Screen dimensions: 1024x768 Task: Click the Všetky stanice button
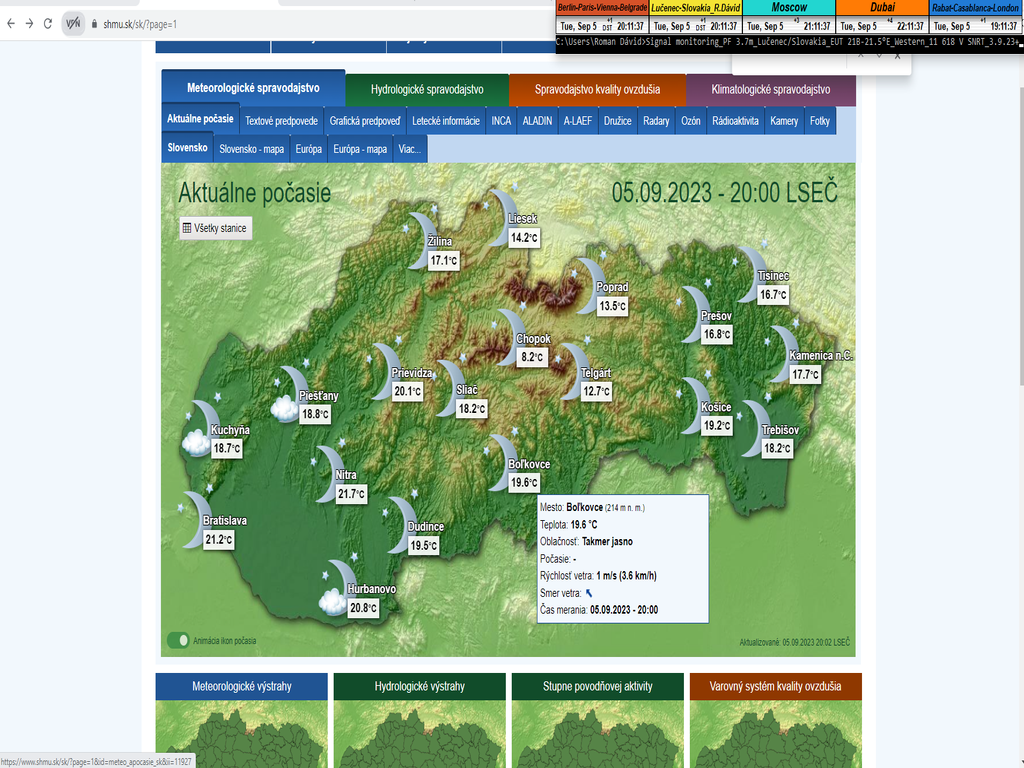[214, 228]
